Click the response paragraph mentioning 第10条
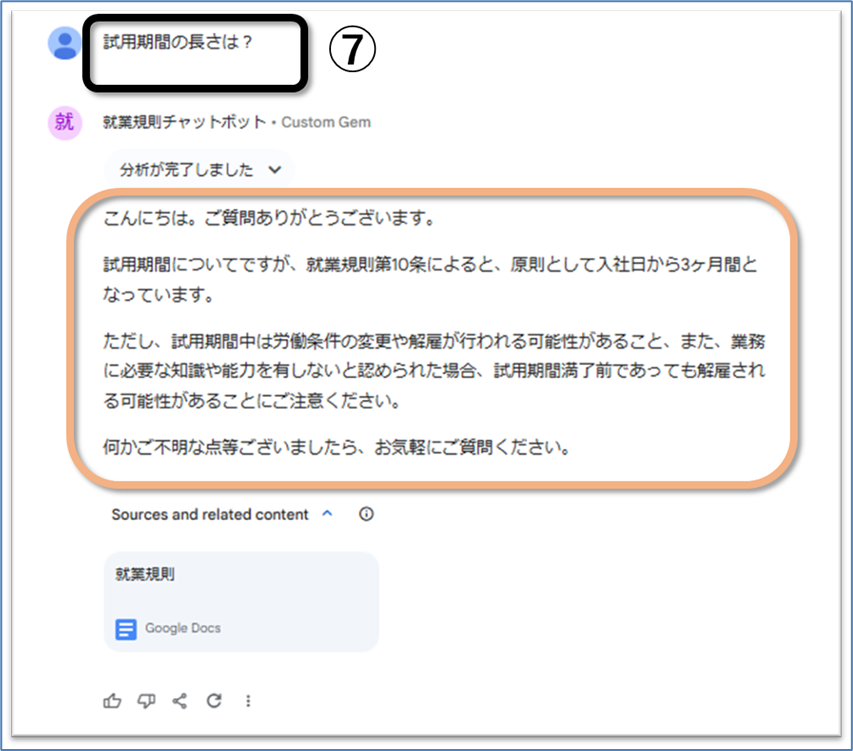The image size is (853, 751). tap(430, 280)
